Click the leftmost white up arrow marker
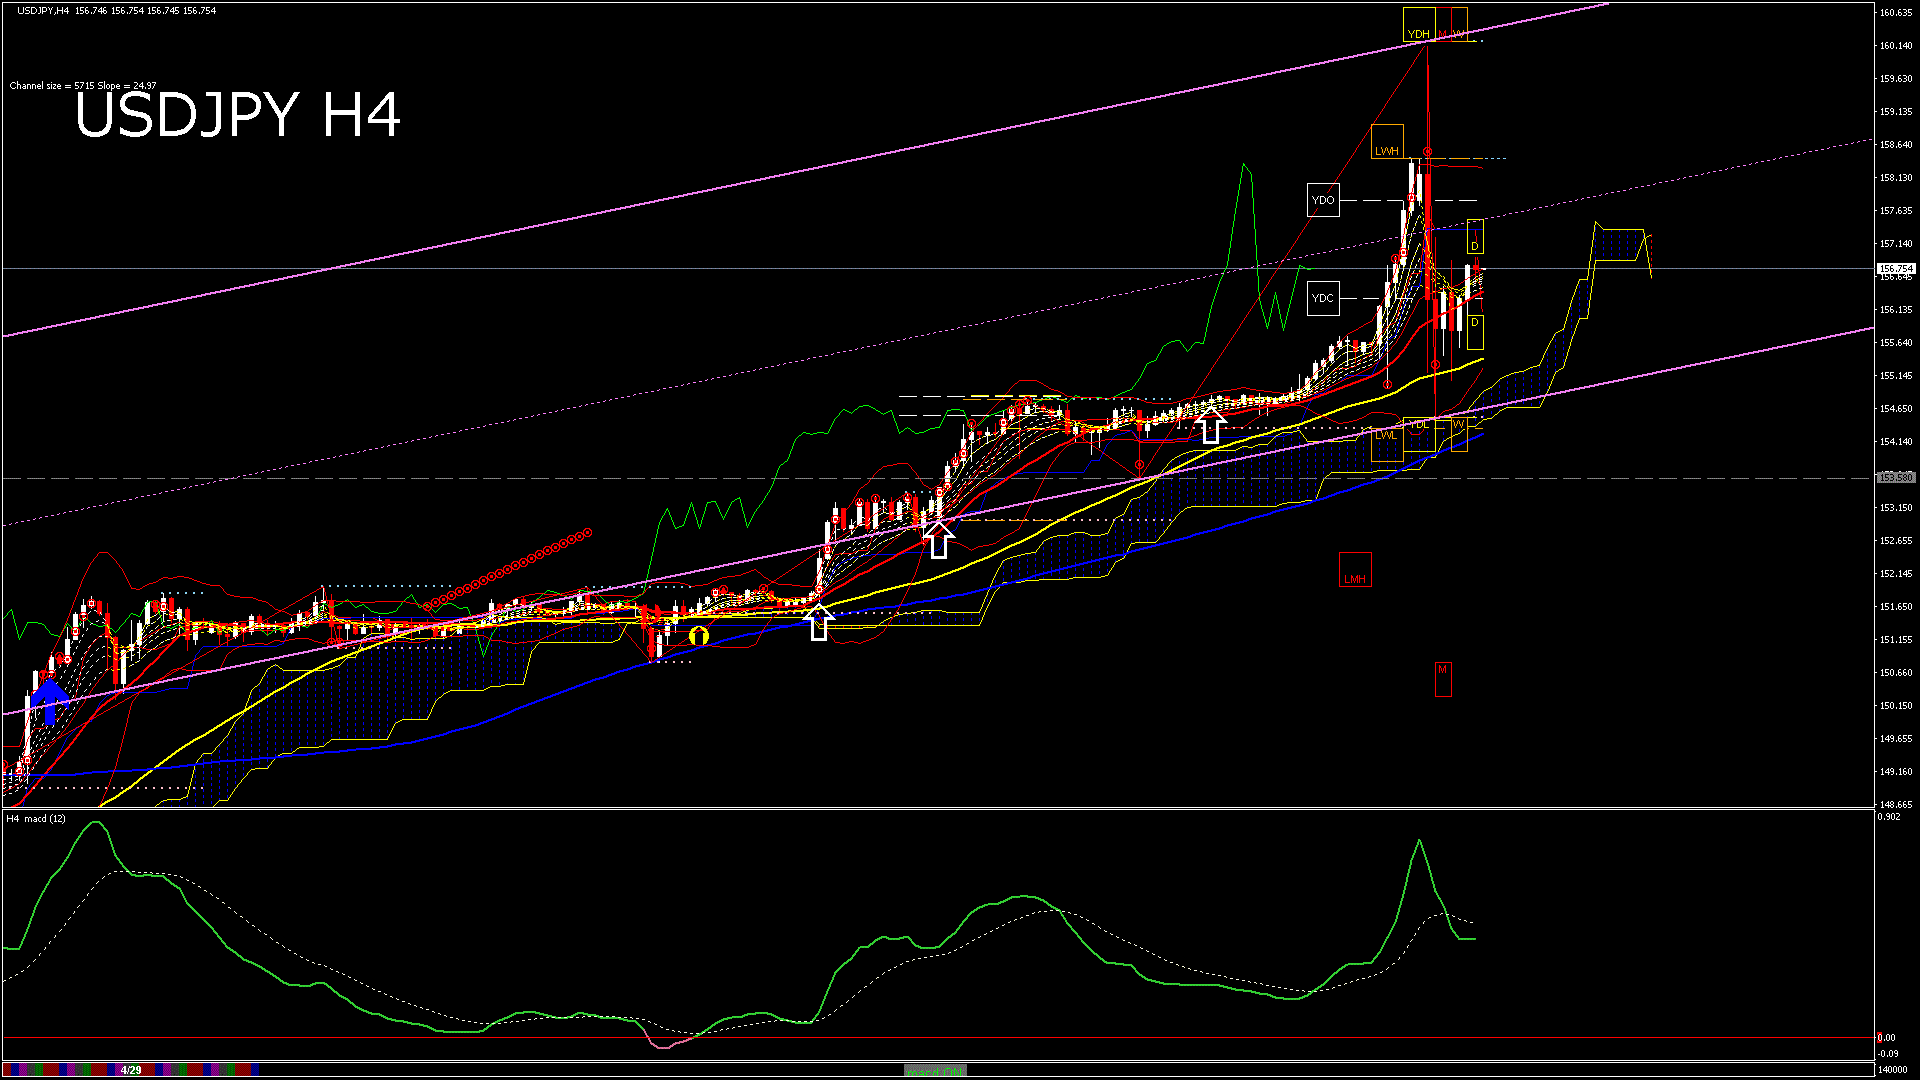This screenshot has width=1920, height=1080. coord(819,622)
